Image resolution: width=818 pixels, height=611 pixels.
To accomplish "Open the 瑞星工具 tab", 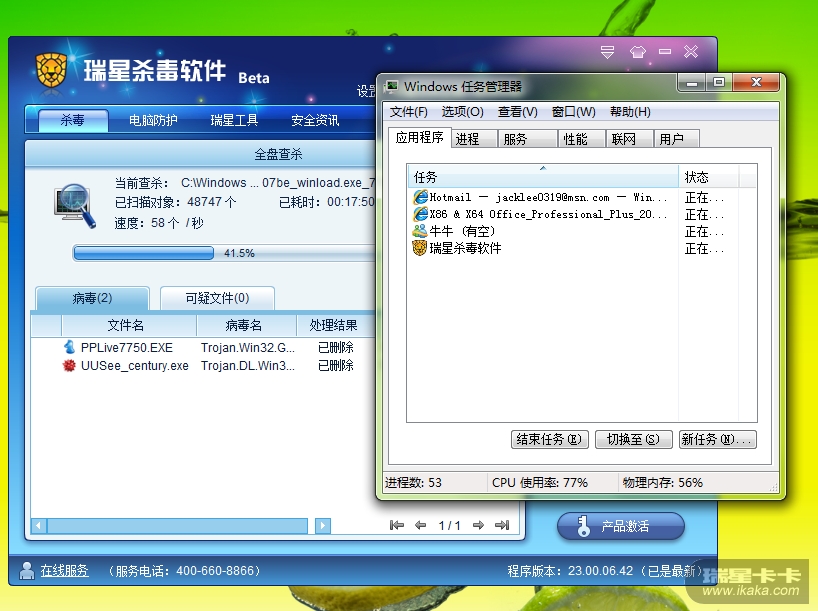I will click(x=234, y=121).
